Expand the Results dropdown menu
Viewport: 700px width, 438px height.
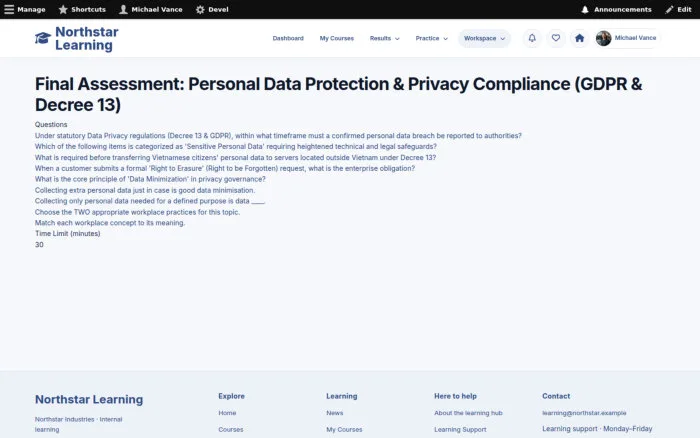point(384,38)
